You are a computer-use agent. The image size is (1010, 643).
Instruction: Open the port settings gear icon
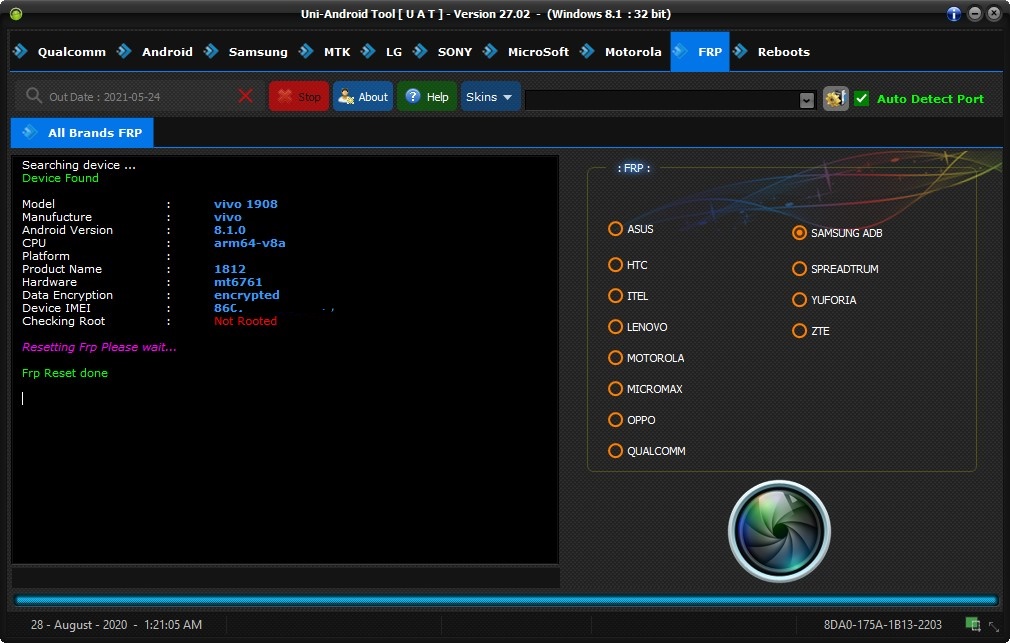[x=835, y=99]
